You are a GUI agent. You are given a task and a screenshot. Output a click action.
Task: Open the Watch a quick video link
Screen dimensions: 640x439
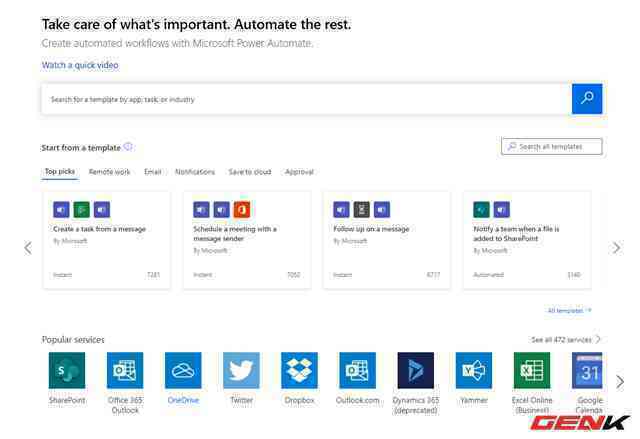(x=80, y=65)
